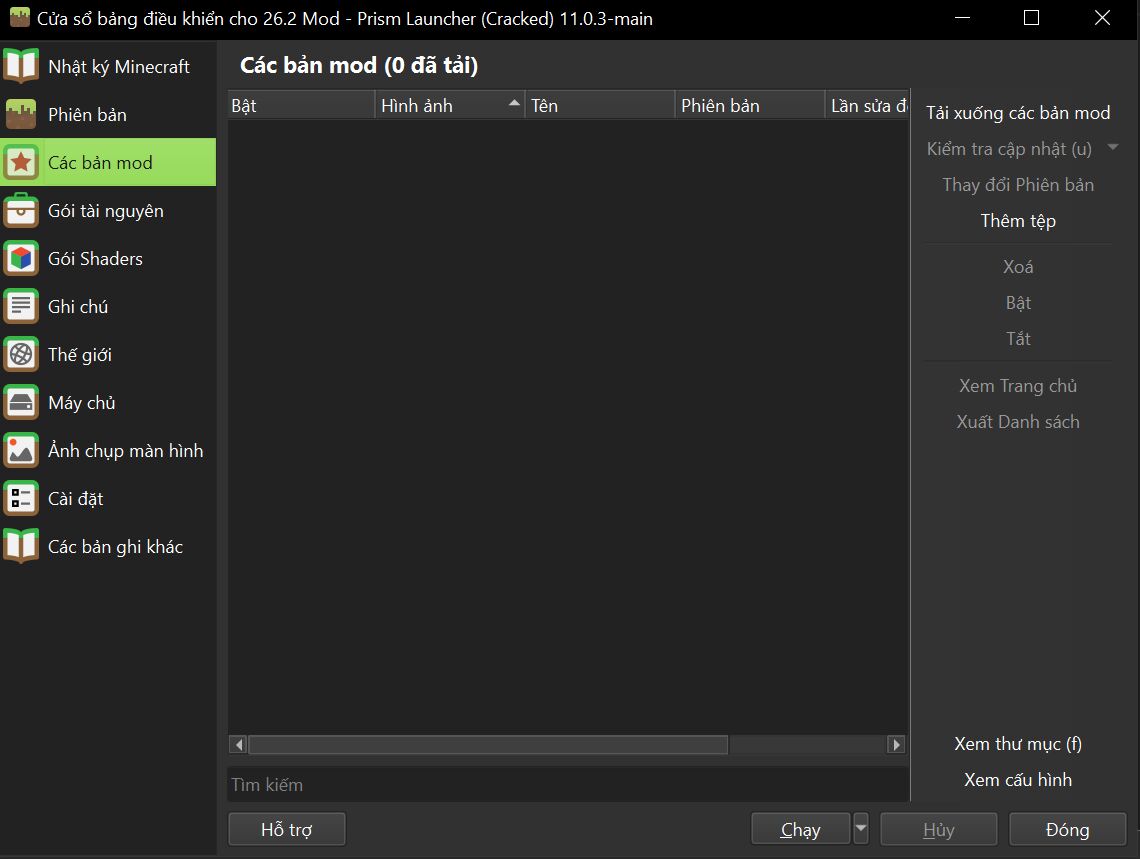Open Các bản ghi khác page label
Image resolution: width=1140 pixels, height=859 pixels.
[x=115, y=547]
